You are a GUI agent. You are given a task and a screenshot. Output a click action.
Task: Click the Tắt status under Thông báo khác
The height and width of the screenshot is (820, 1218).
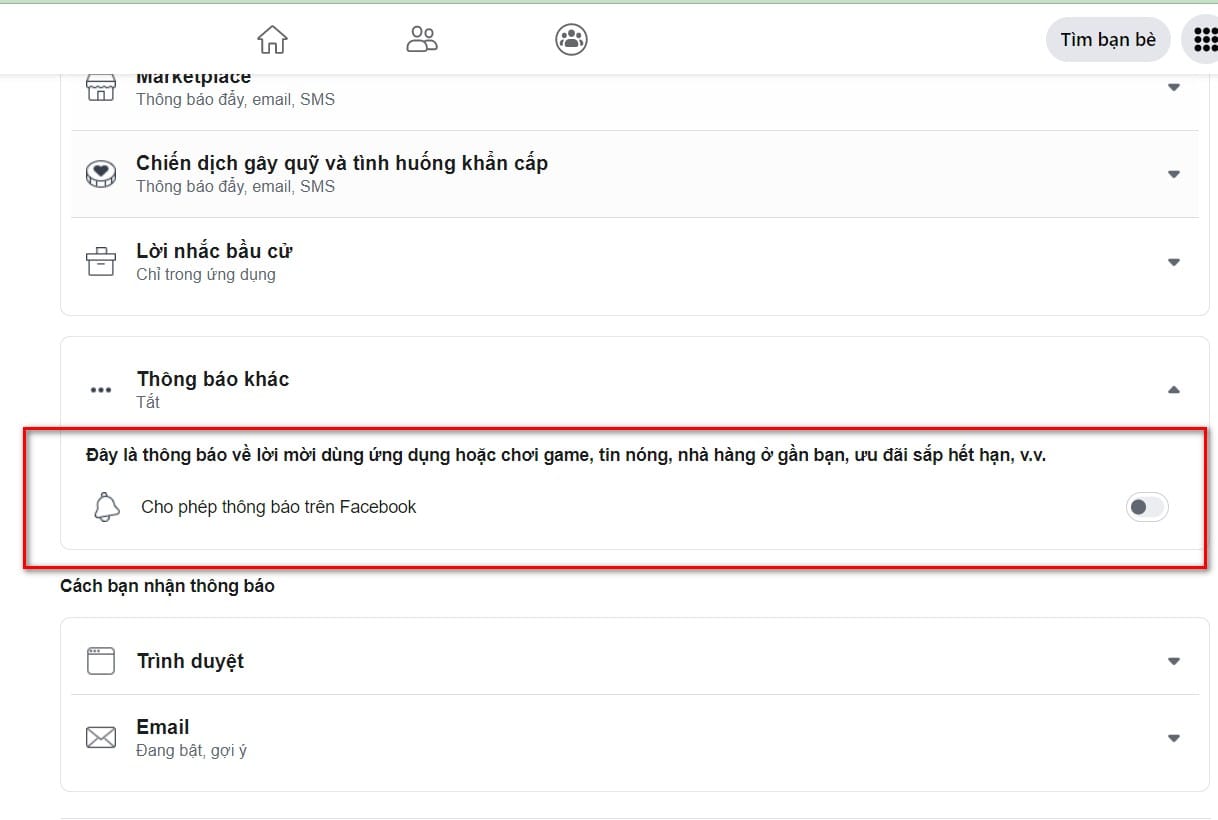pos(148,402)
